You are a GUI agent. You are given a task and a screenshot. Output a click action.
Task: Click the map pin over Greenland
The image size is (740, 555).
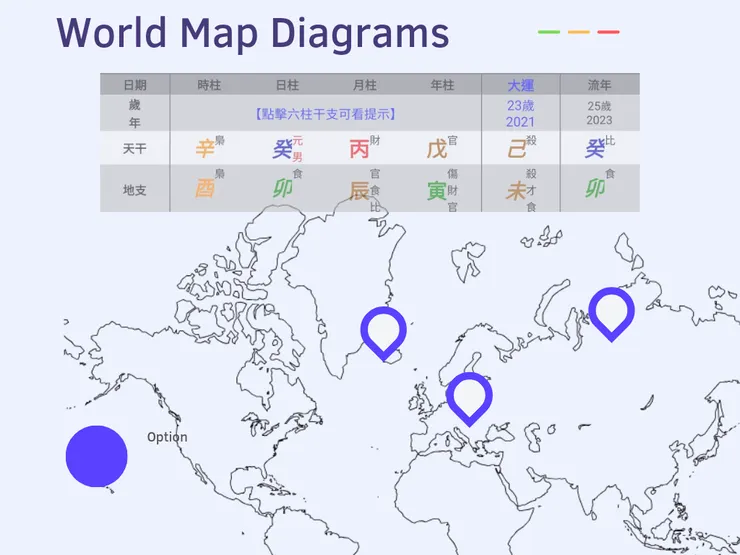click(383, 334)
